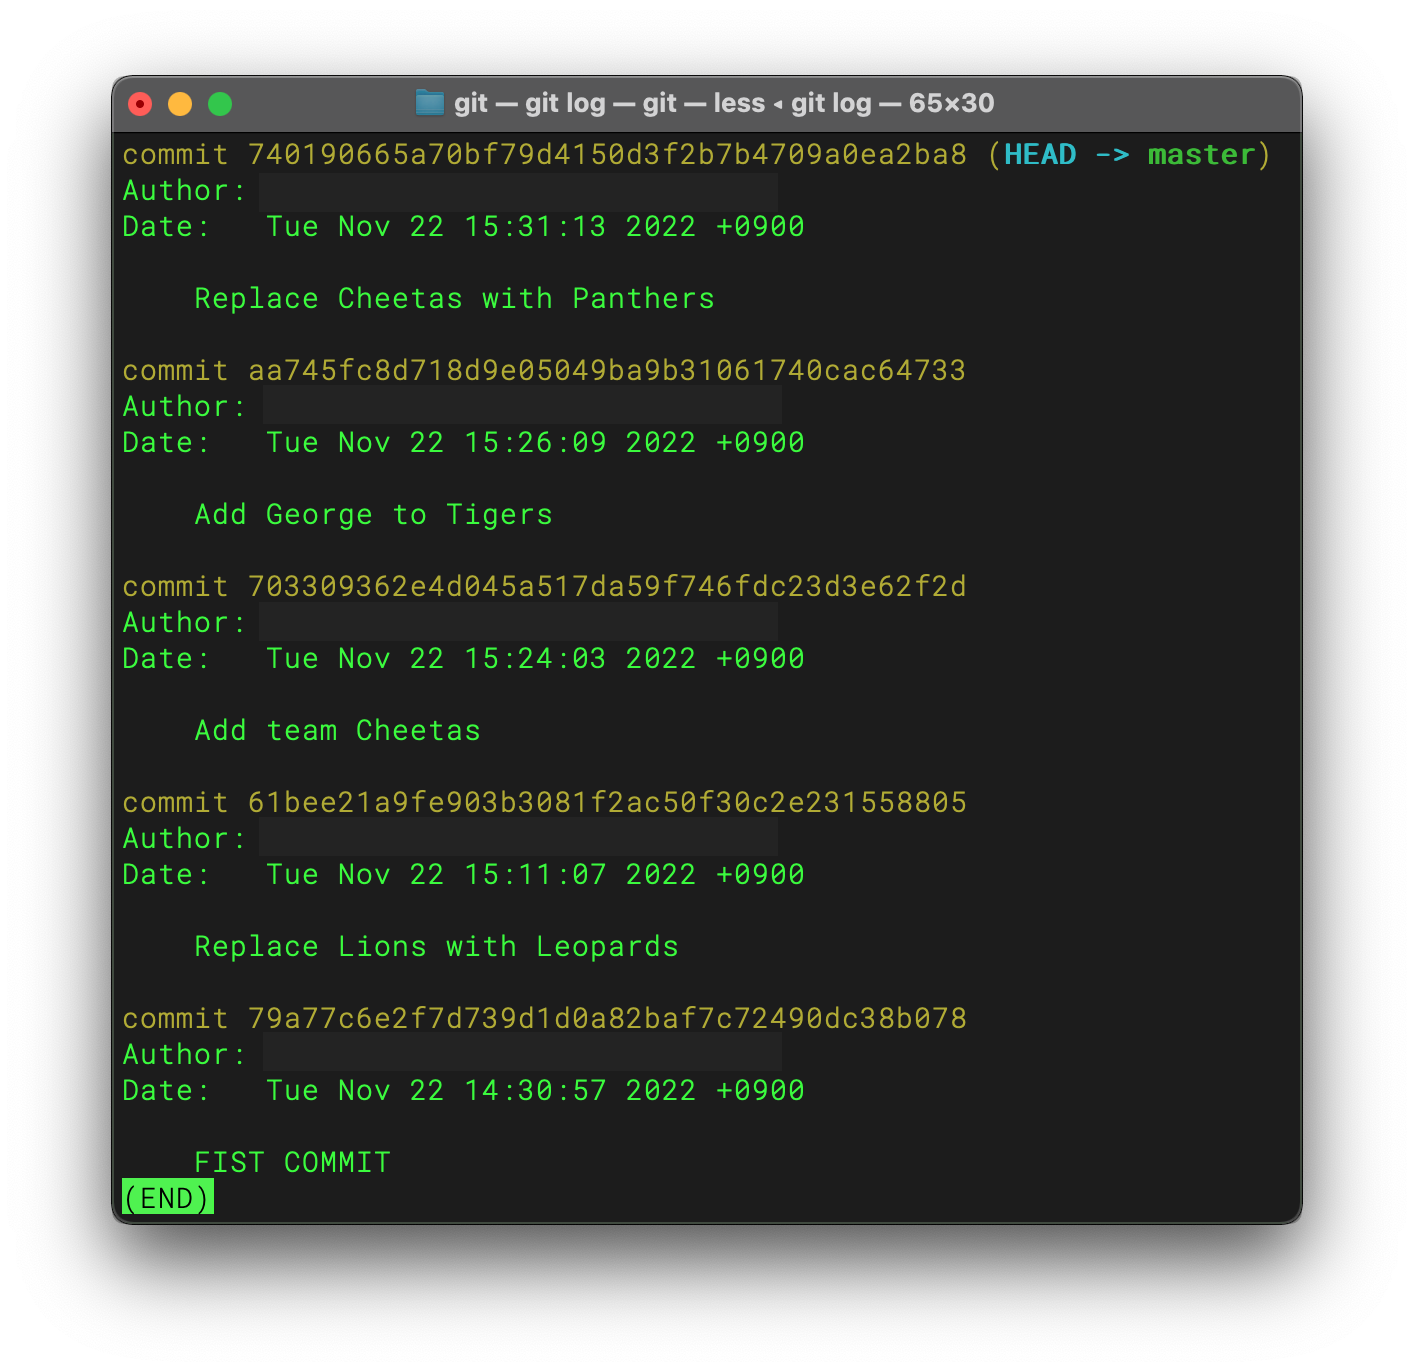Screen dimensions: 1414x1372
Task: Click Author label under commit 61bee21a9f
Action: pos(184,839)
